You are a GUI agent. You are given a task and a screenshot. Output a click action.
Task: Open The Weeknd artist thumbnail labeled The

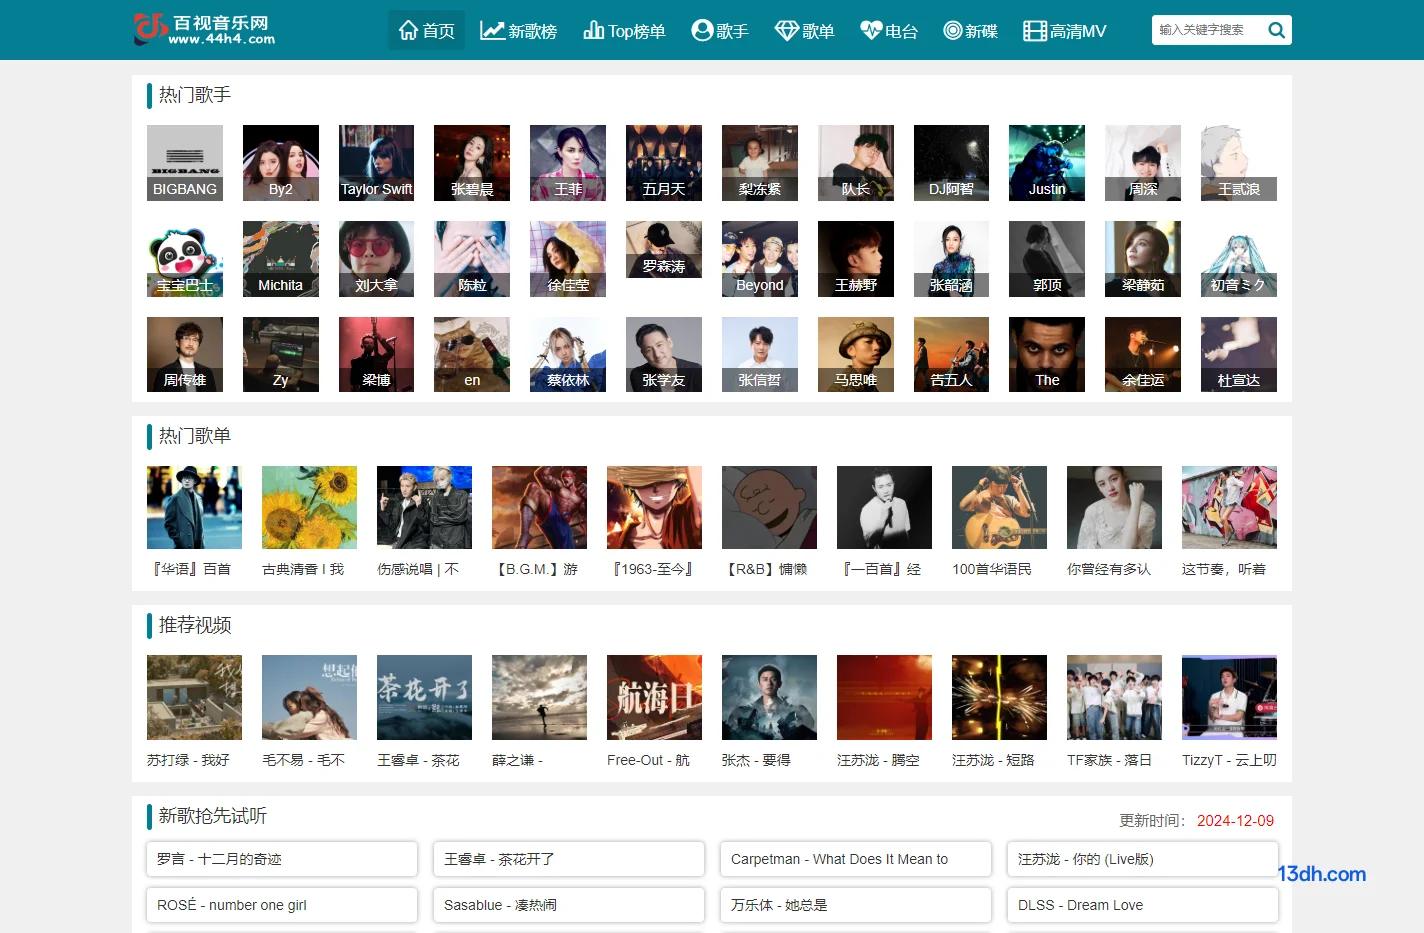(1047, 354)
